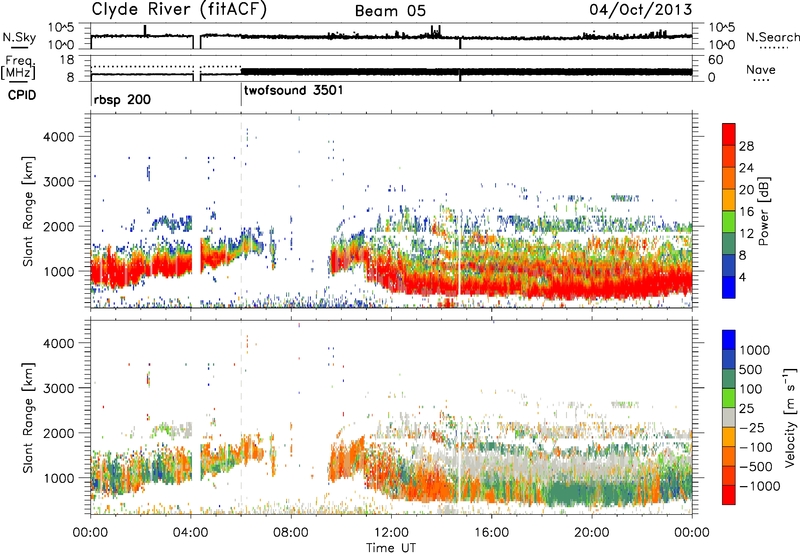Viewport: 800px width, 554px height.
Task: Click the vertical CPID marker line beside 'rbsp 200'
Action: 91,93
